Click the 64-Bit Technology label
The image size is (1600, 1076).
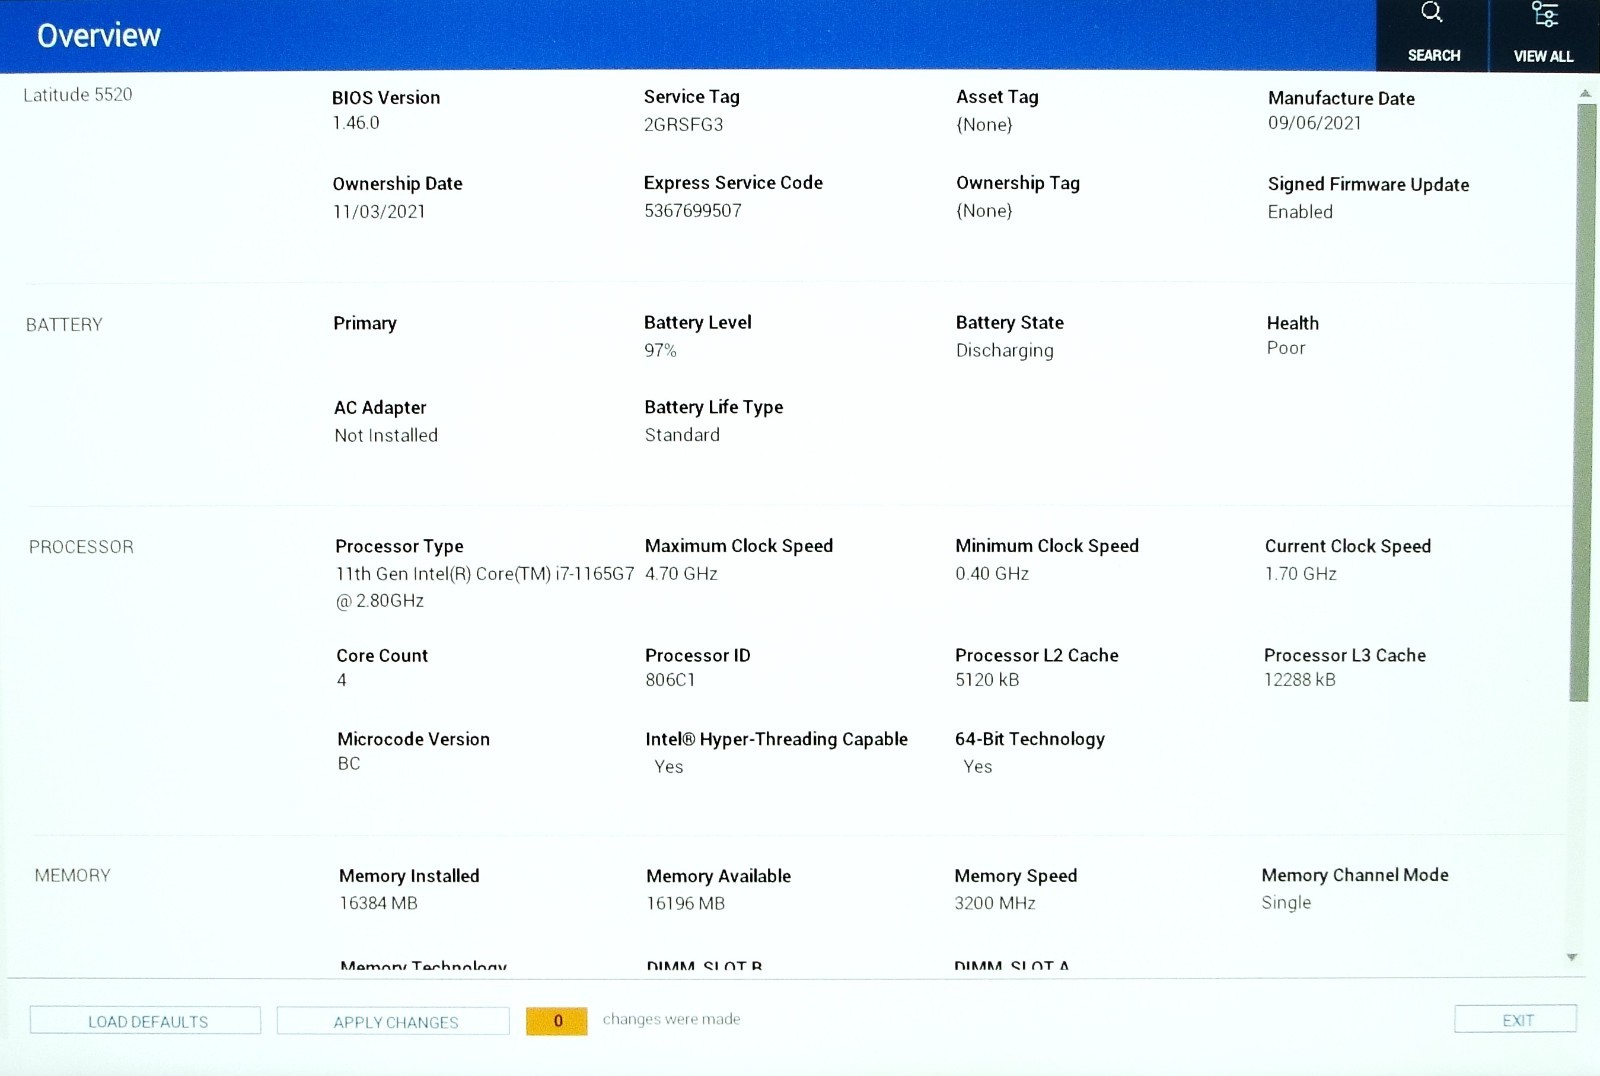[1030, 740]
